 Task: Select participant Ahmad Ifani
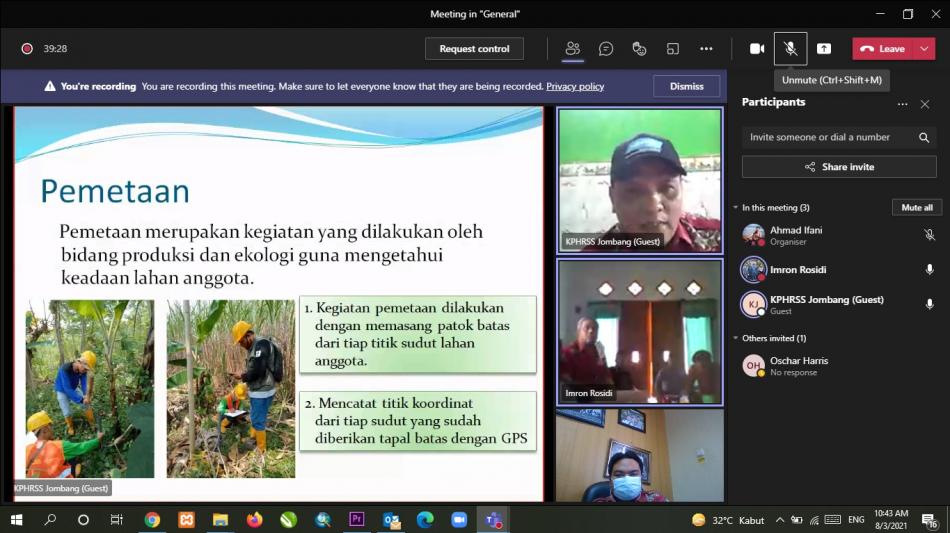pos(839,235)
